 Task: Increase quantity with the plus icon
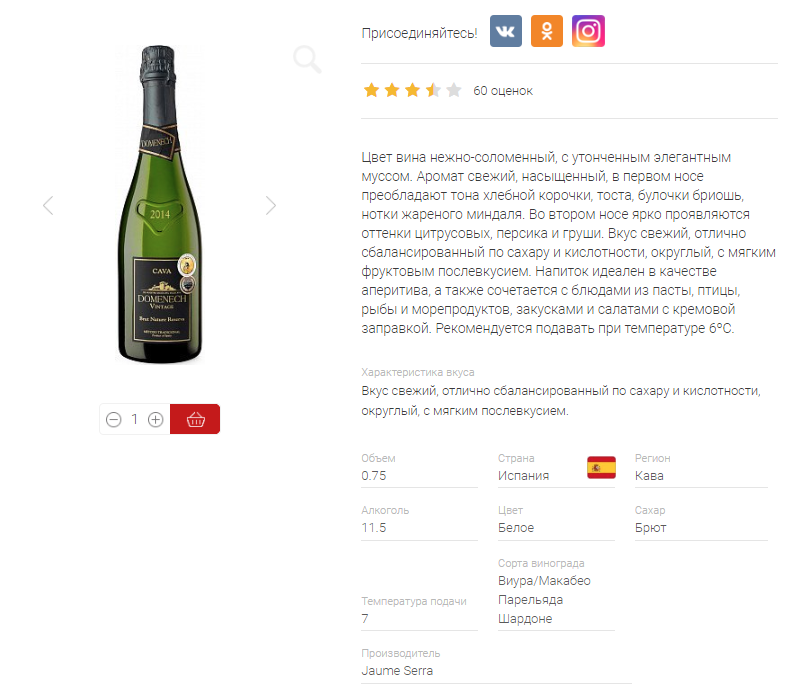155,420
